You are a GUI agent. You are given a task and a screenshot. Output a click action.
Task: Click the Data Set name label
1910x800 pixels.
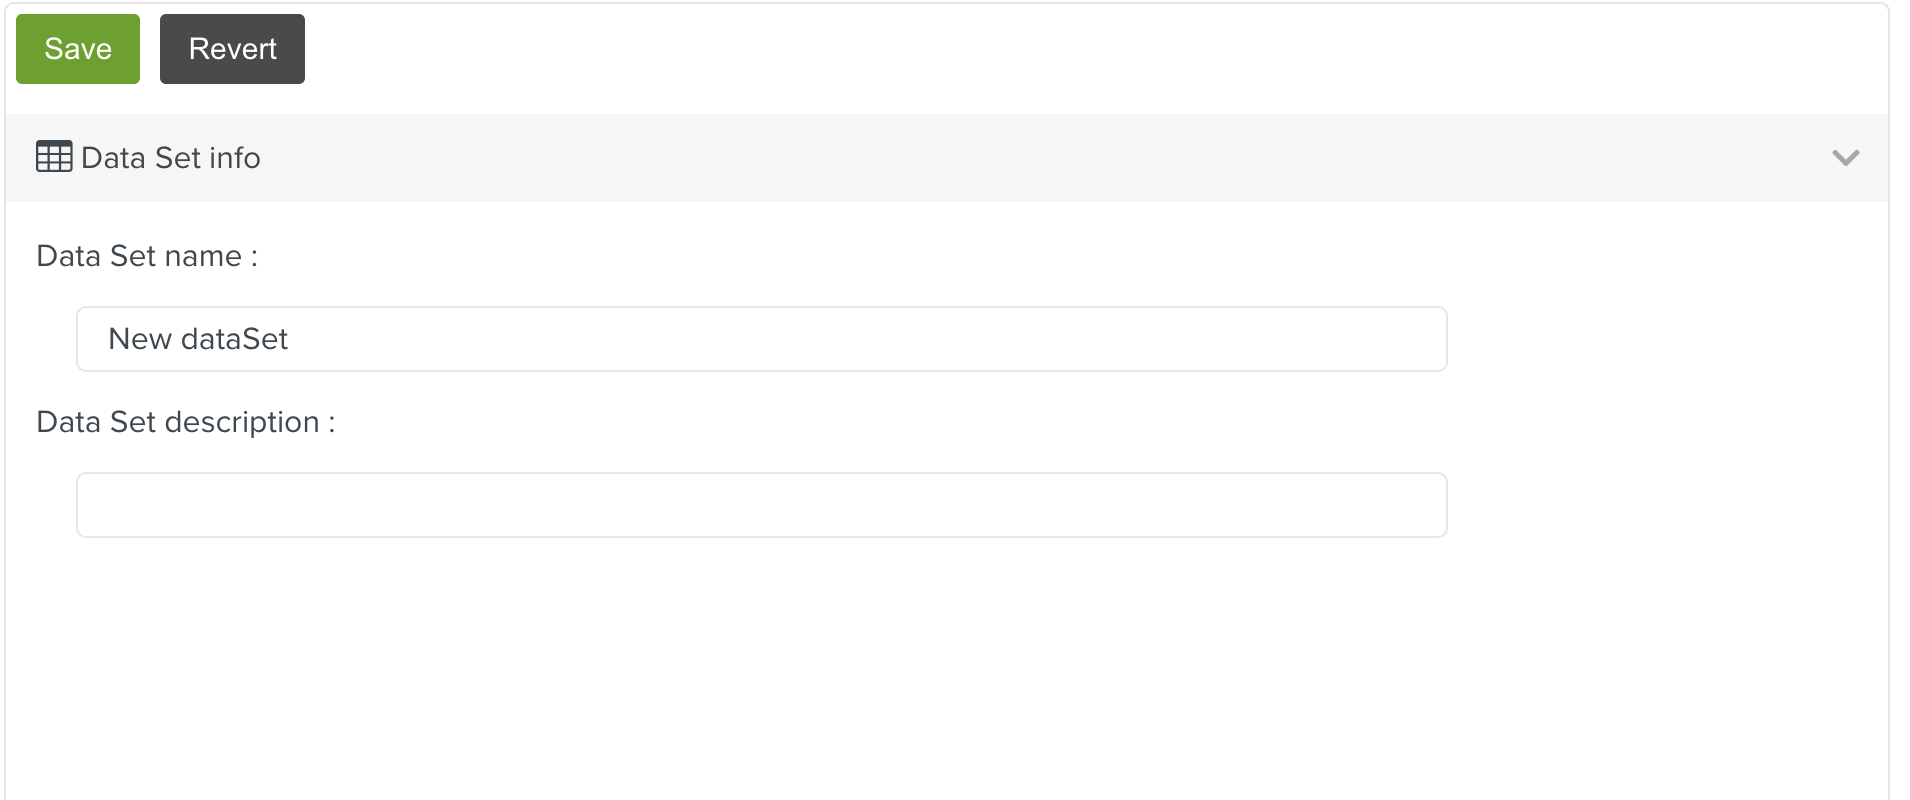[x=146, y=256]
